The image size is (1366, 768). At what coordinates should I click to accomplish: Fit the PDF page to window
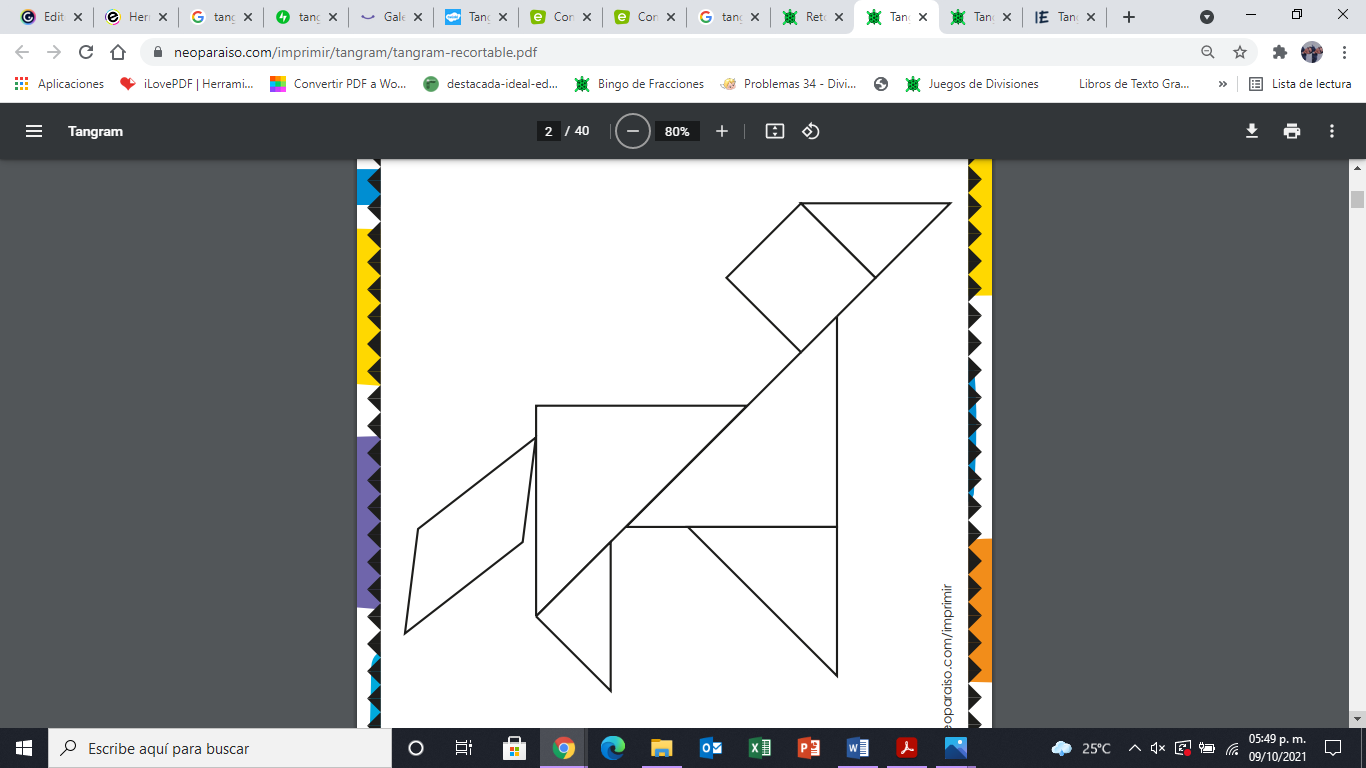point(774,130)
